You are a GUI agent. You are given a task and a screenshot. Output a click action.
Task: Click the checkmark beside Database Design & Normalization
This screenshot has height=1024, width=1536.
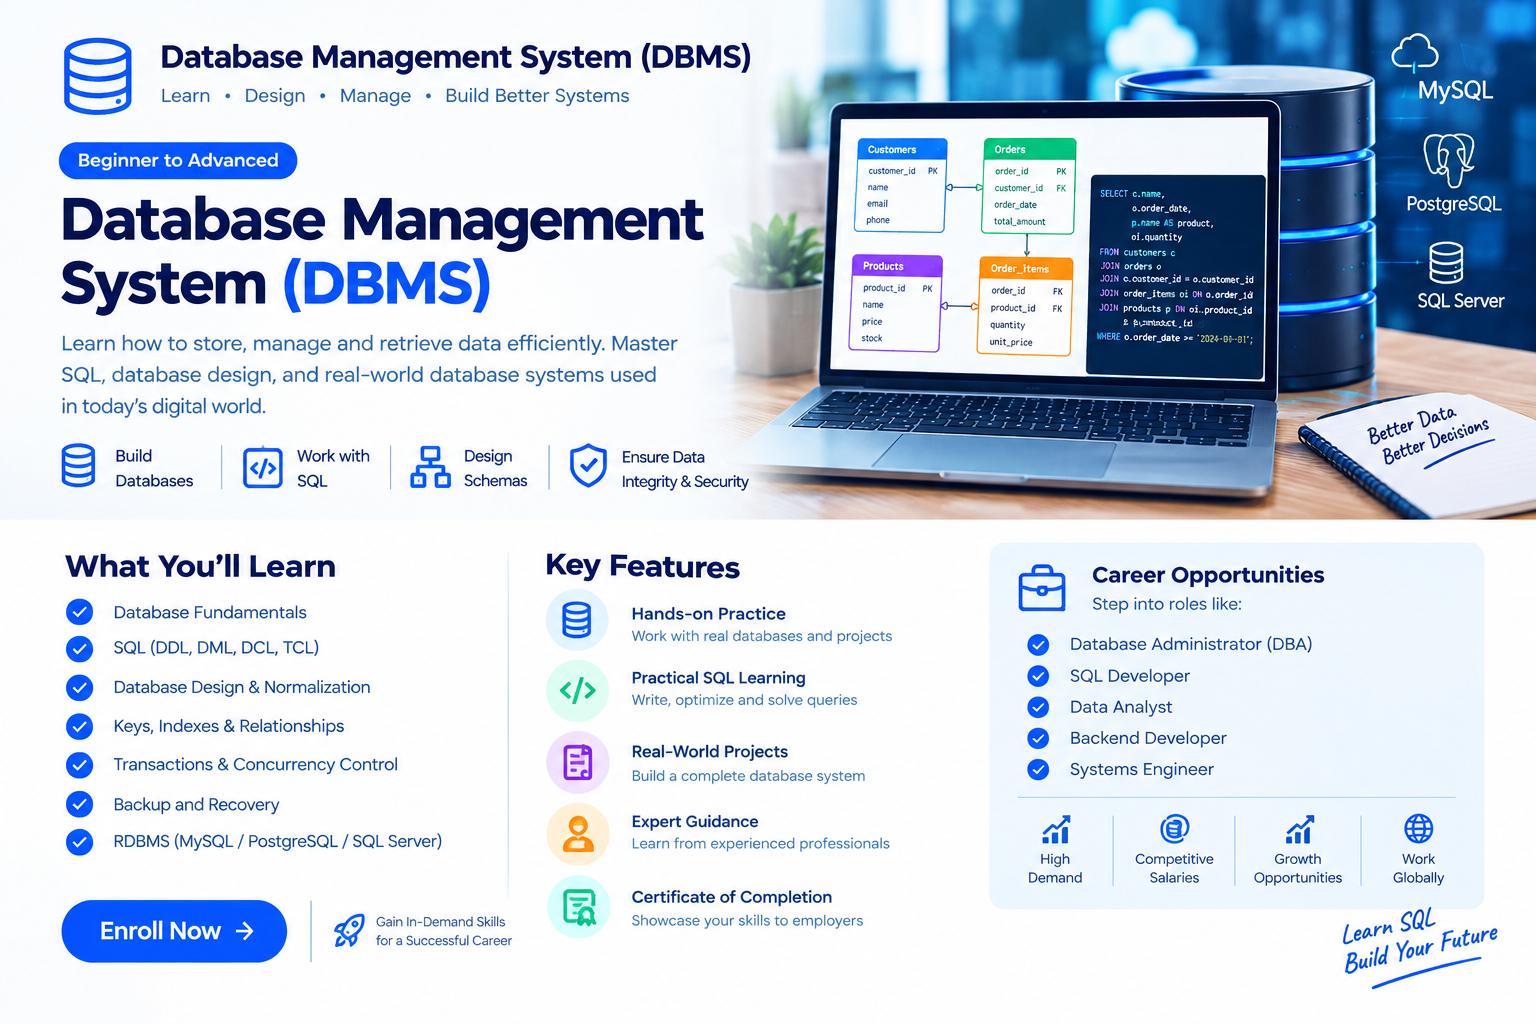tap(79, 688)
